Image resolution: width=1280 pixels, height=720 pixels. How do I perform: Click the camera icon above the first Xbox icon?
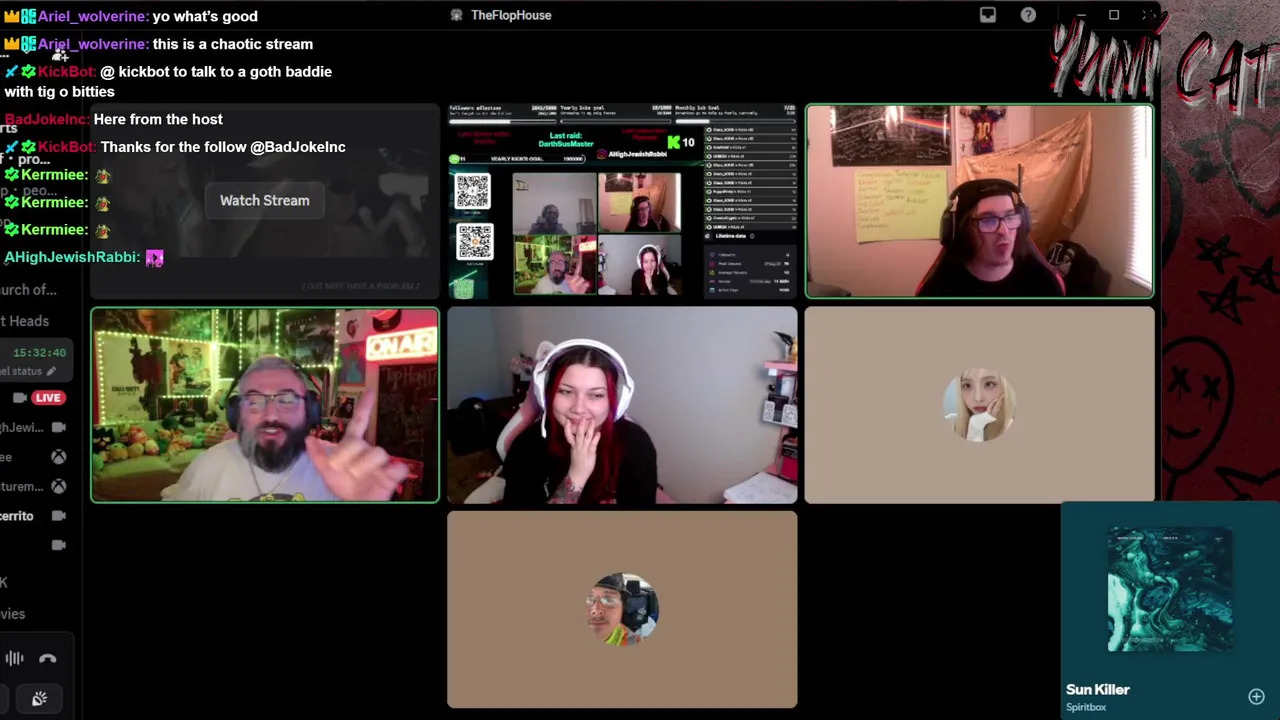[59, 428]
